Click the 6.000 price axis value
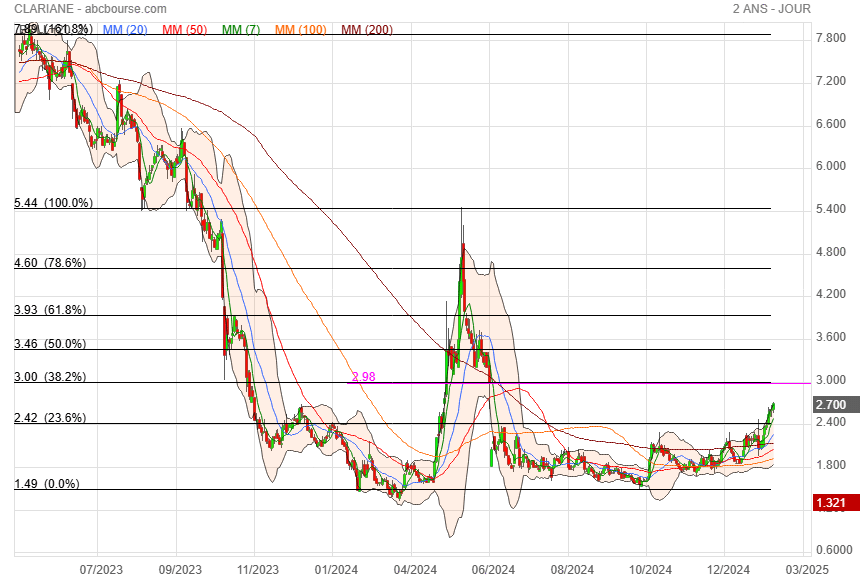 click(x=830, y=166)
